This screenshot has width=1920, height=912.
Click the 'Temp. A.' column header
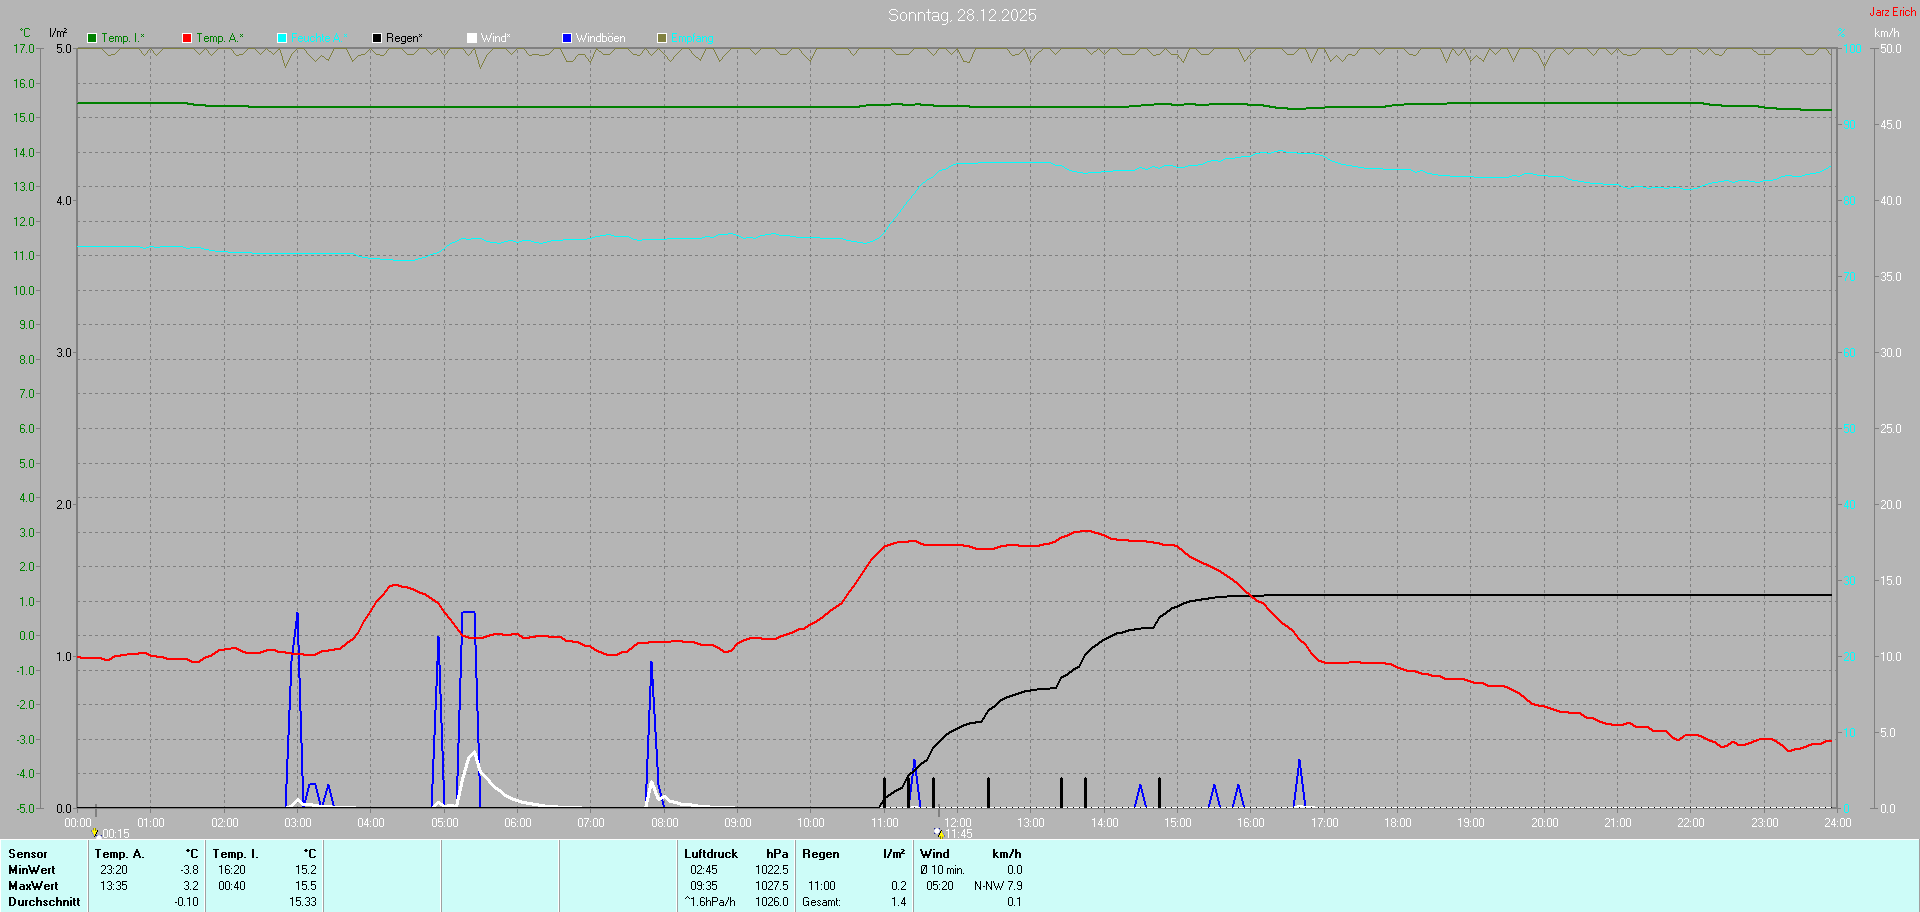119,854
